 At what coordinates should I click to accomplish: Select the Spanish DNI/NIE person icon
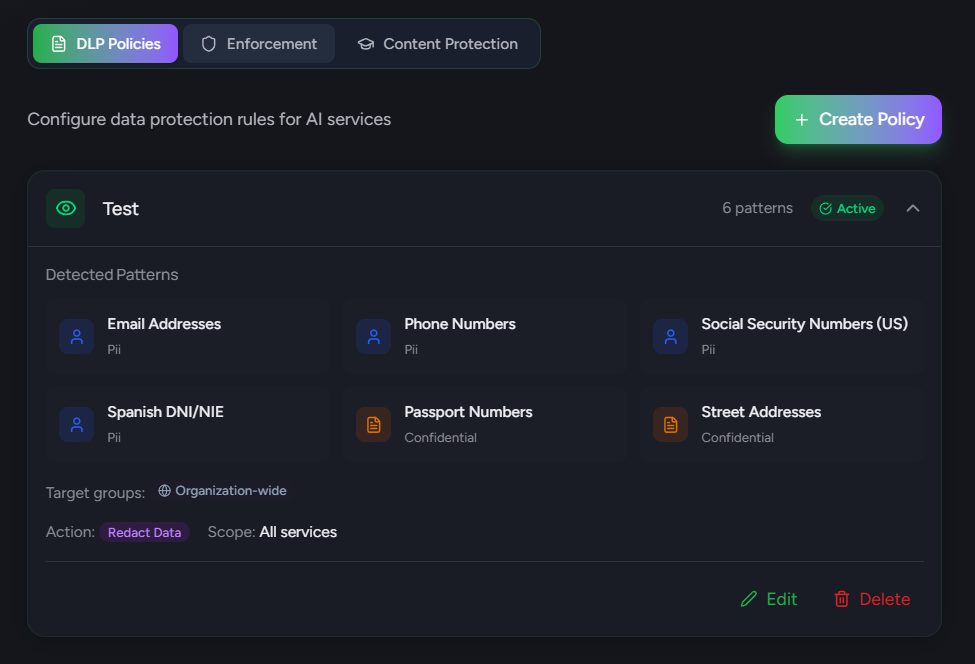pyautogui.click(x=77, y=424)
